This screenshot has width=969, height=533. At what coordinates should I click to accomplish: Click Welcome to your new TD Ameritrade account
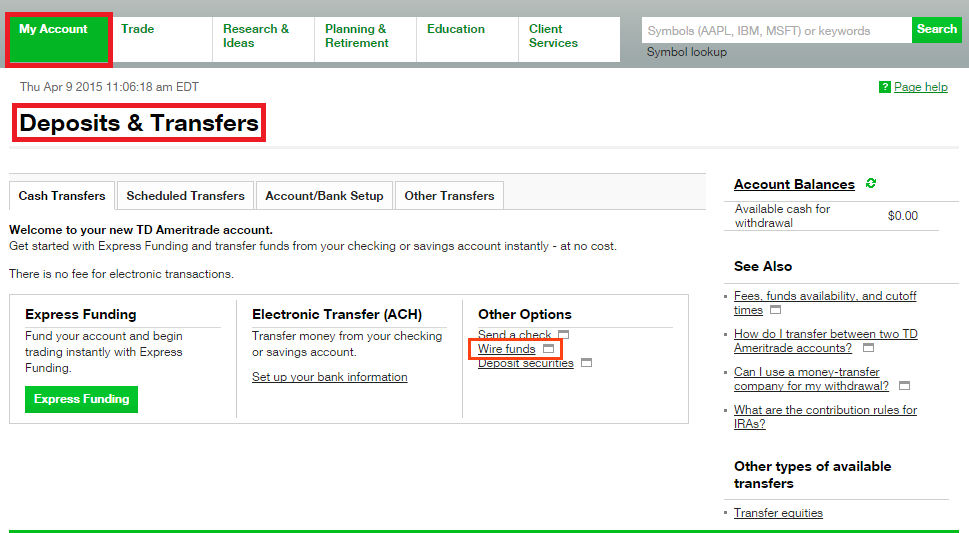141,230
